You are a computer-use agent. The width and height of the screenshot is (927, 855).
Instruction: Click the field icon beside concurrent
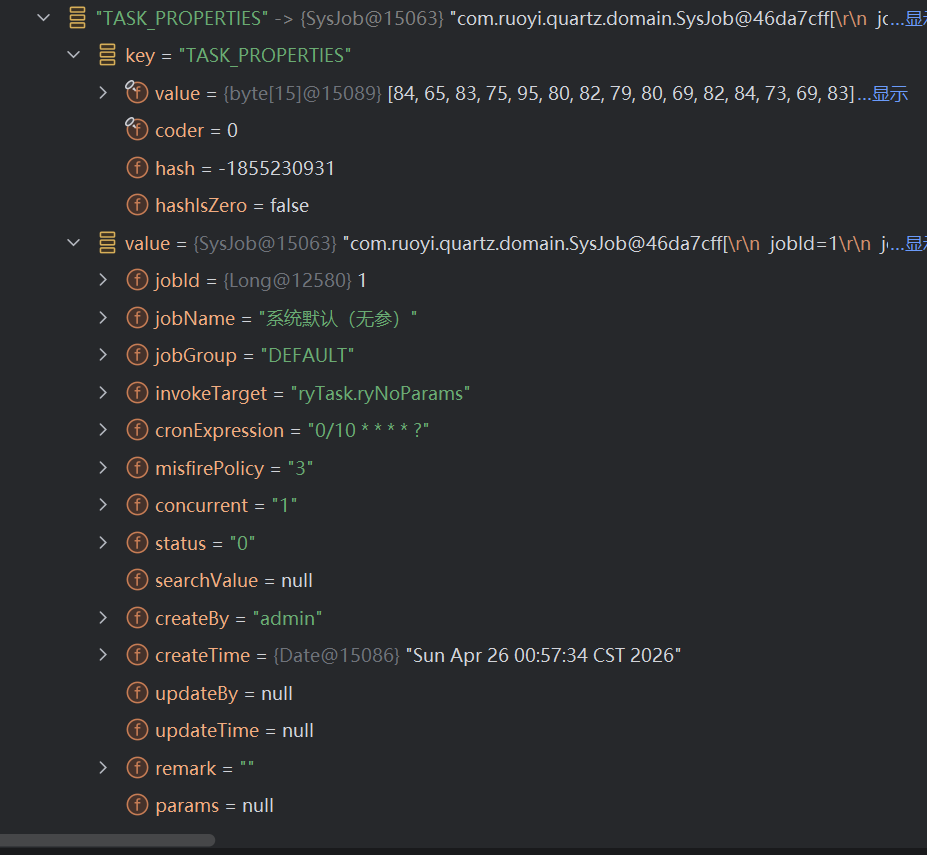137,505
